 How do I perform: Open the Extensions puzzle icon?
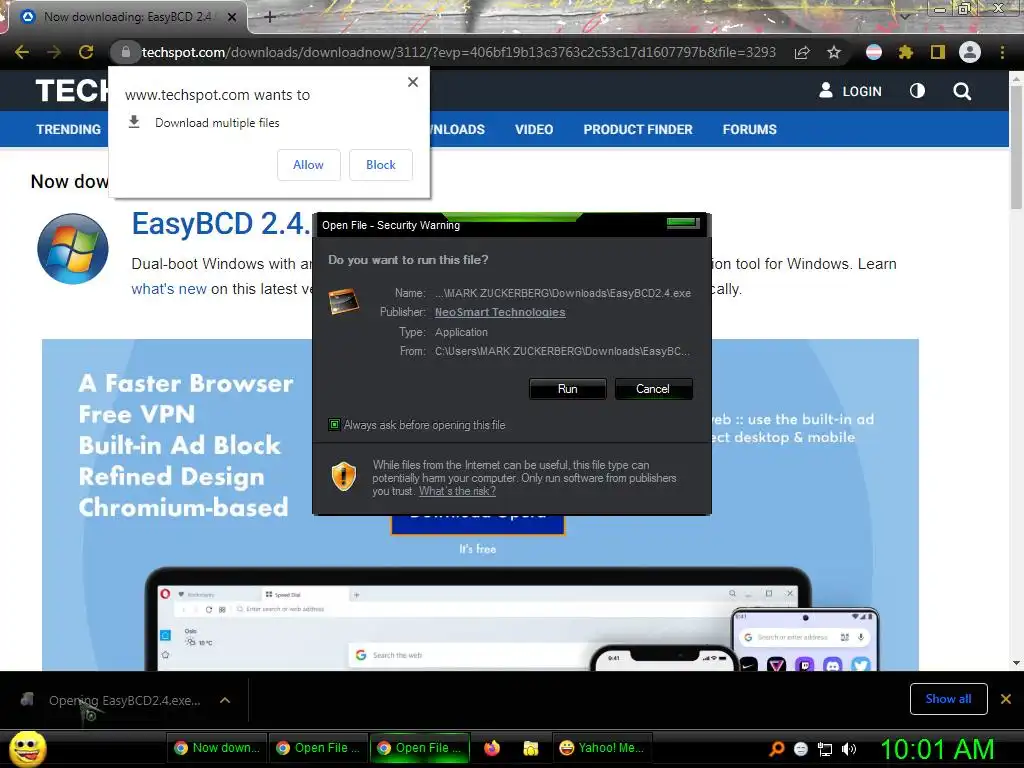pyautogui.click(x=905, y=52)
